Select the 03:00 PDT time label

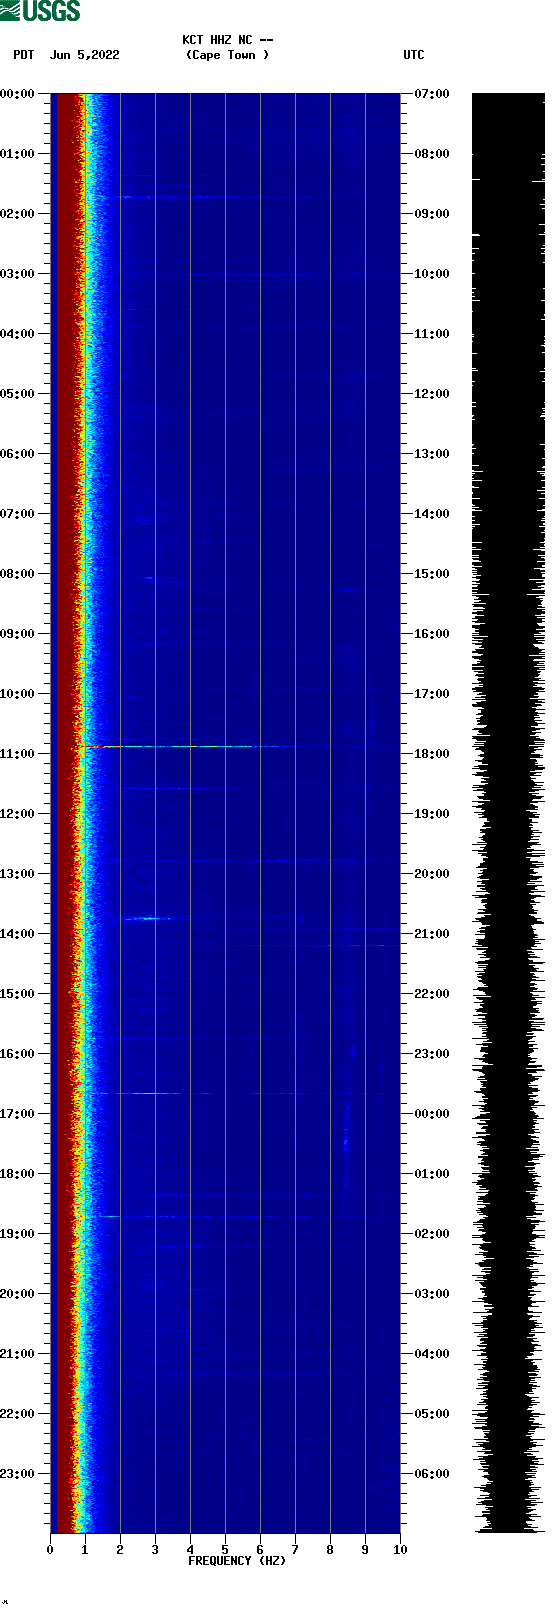click(x=17, y=274)
